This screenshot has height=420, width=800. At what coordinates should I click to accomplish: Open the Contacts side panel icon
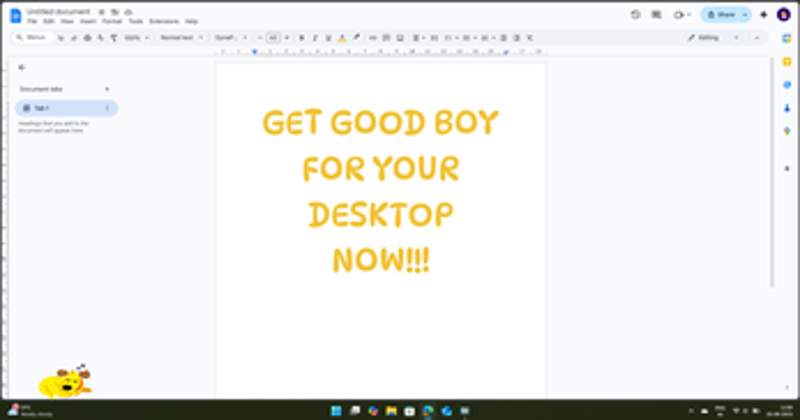coord(787,108)
